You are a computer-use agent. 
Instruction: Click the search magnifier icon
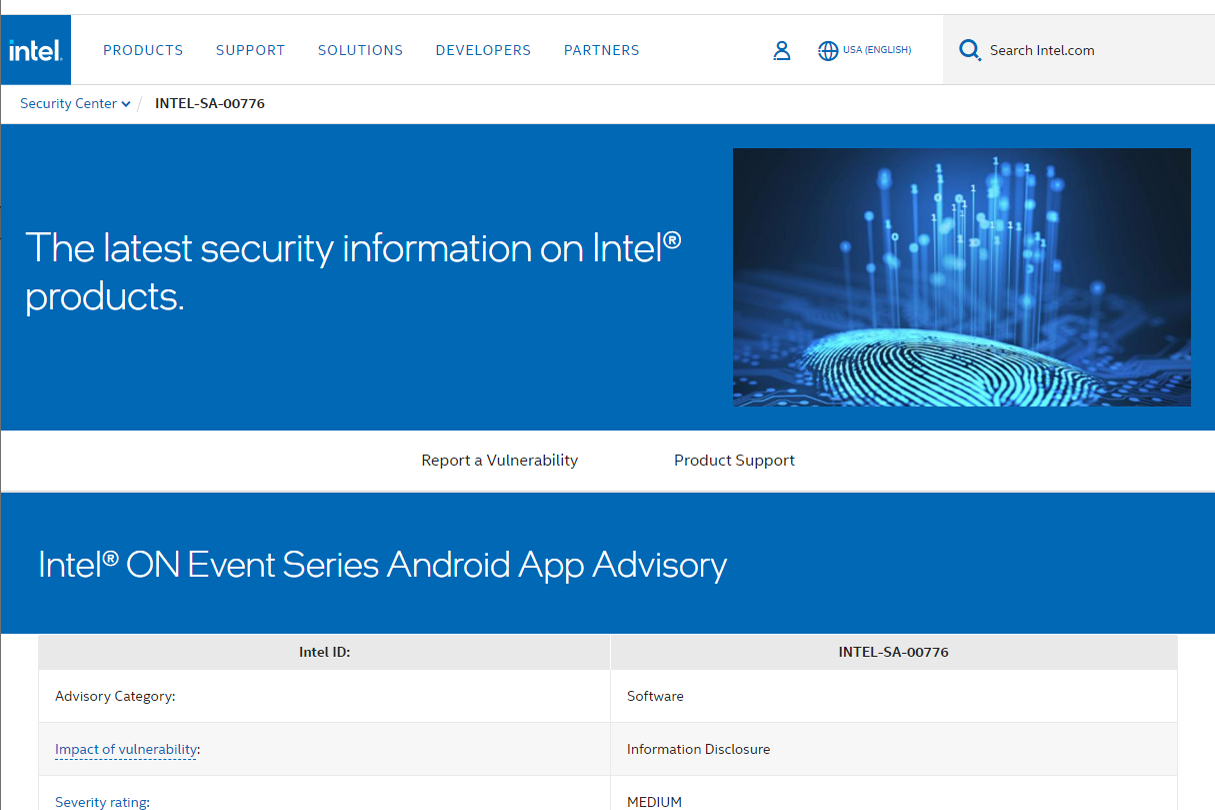pyautogui.click(x=969, y=50)
